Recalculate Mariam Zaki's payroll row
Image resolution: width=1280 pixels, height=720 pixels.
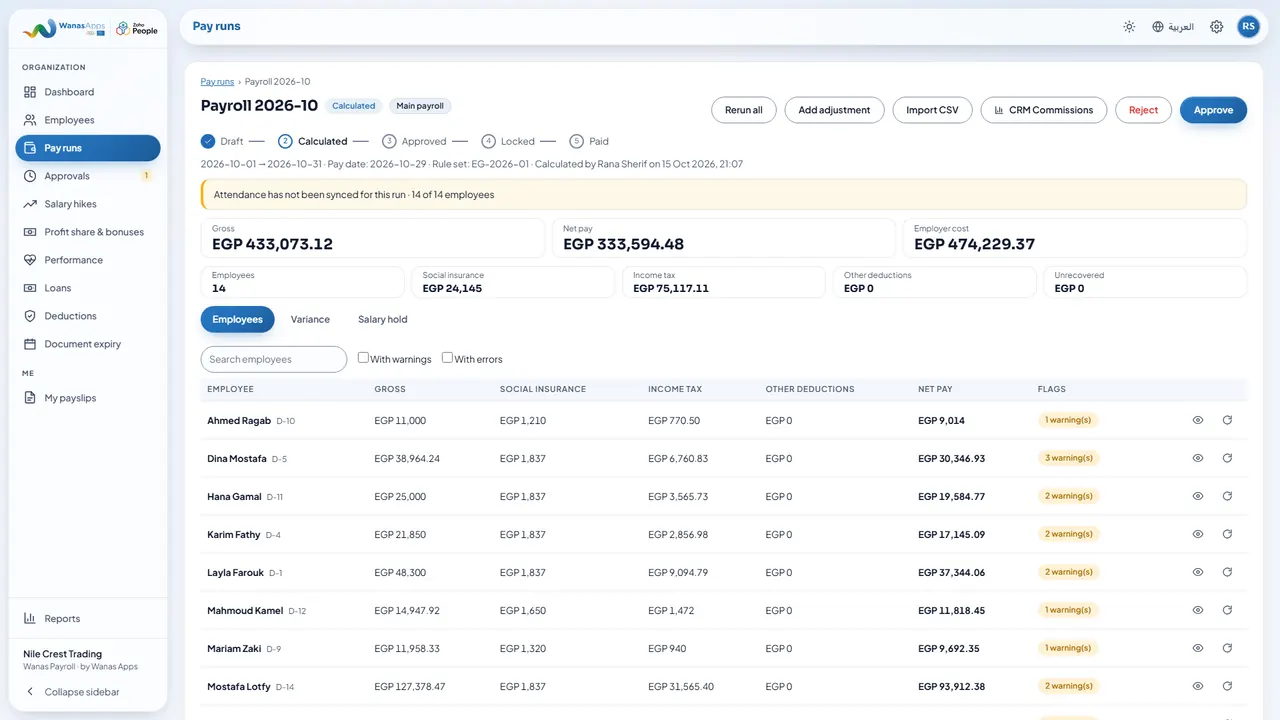(x=1227, y=648)
